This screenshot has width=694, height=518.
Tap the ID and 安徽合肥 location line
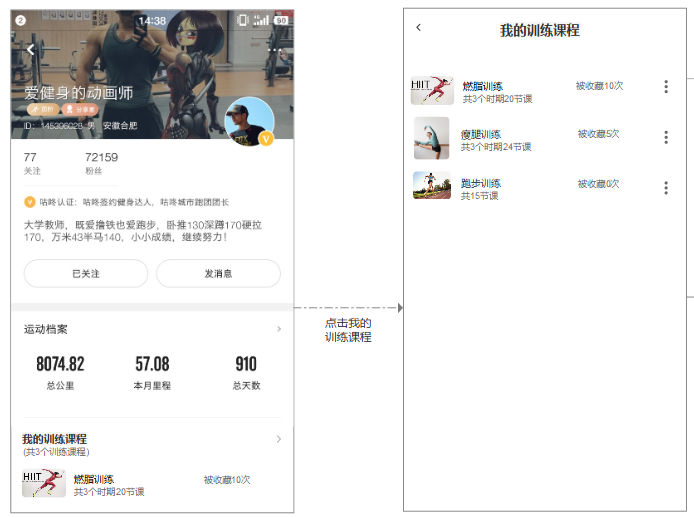coord(81,126)
